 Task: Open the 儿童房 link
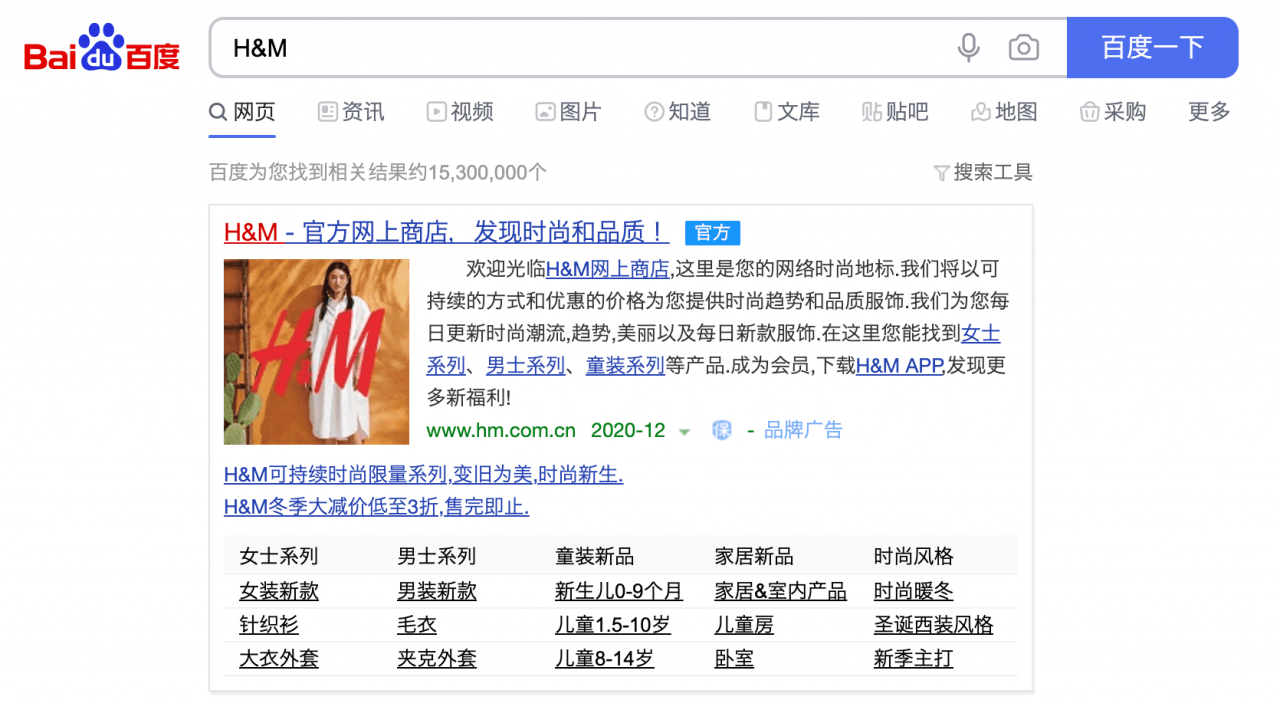tap(744, 625)
